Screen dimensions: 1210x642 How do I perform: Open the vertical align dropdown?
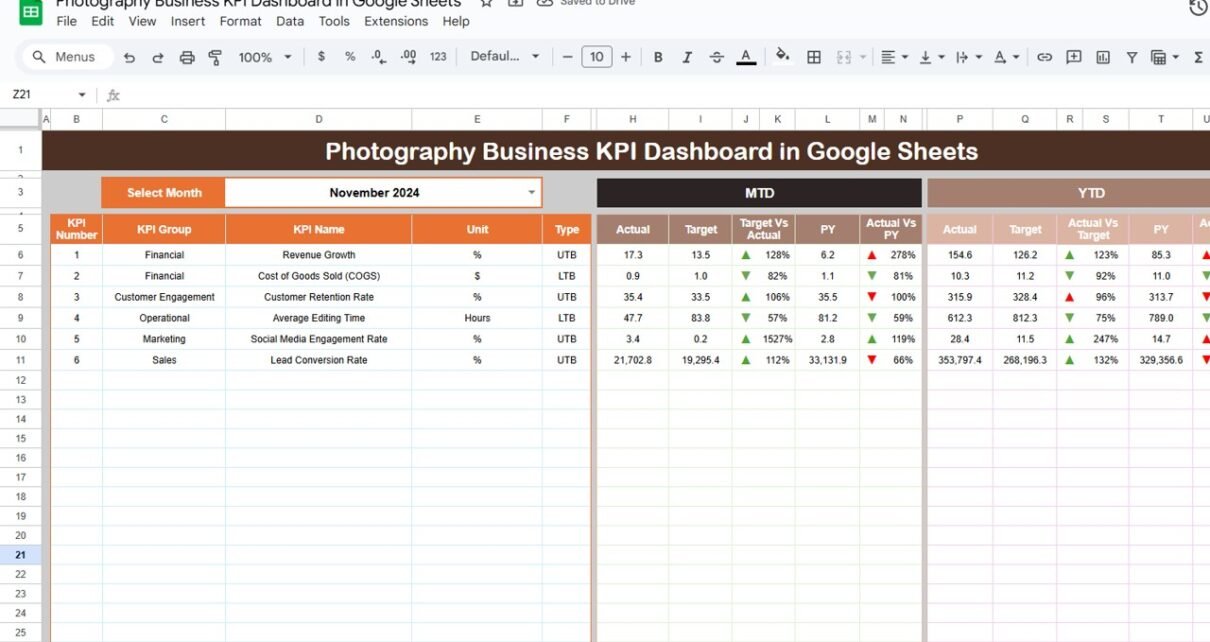pos(931,57)
